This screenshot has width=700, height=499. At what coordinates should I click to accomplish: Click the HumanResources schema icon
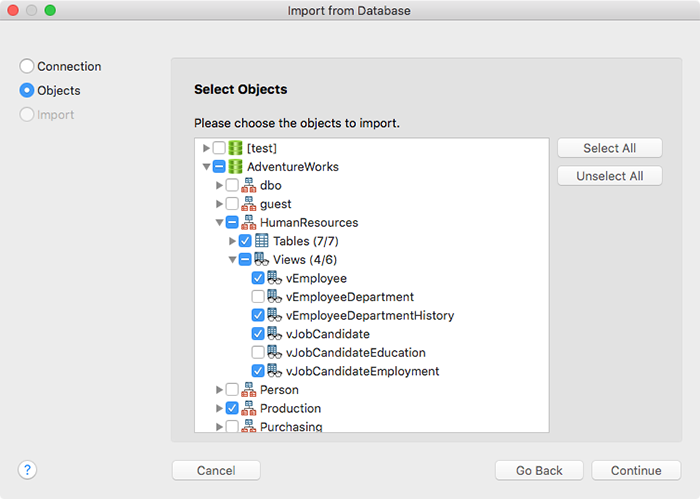click(x=249, y=222)
